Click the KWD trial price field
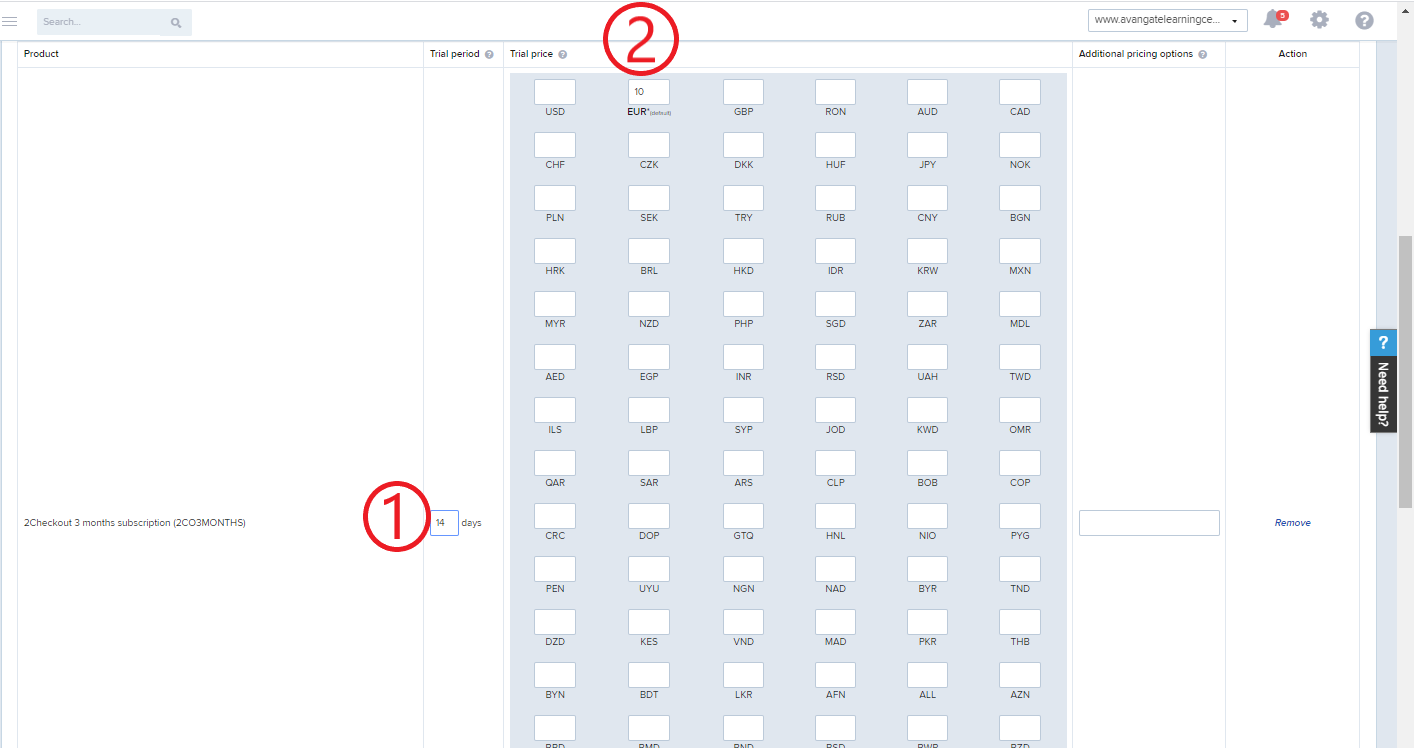This screenshot has height=748, width=1414. (x=928, y=410)
